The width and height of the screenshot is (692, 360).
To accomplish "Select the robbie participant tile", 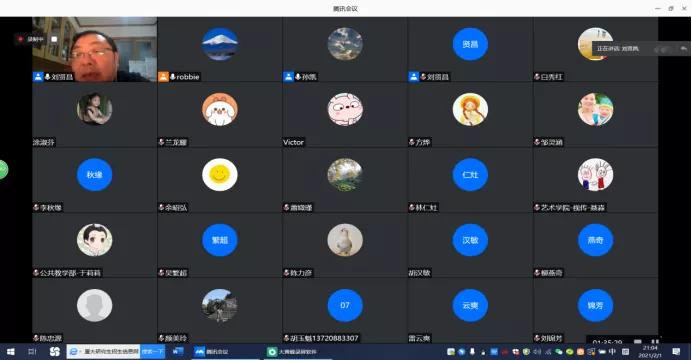I will pos(220,49).
